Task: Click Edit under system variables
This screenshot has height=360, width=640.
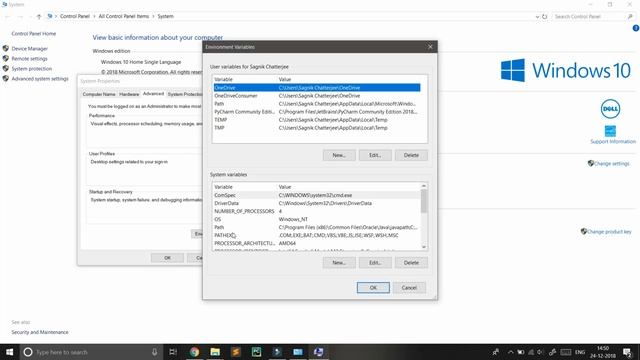Action: pos(375,263)
